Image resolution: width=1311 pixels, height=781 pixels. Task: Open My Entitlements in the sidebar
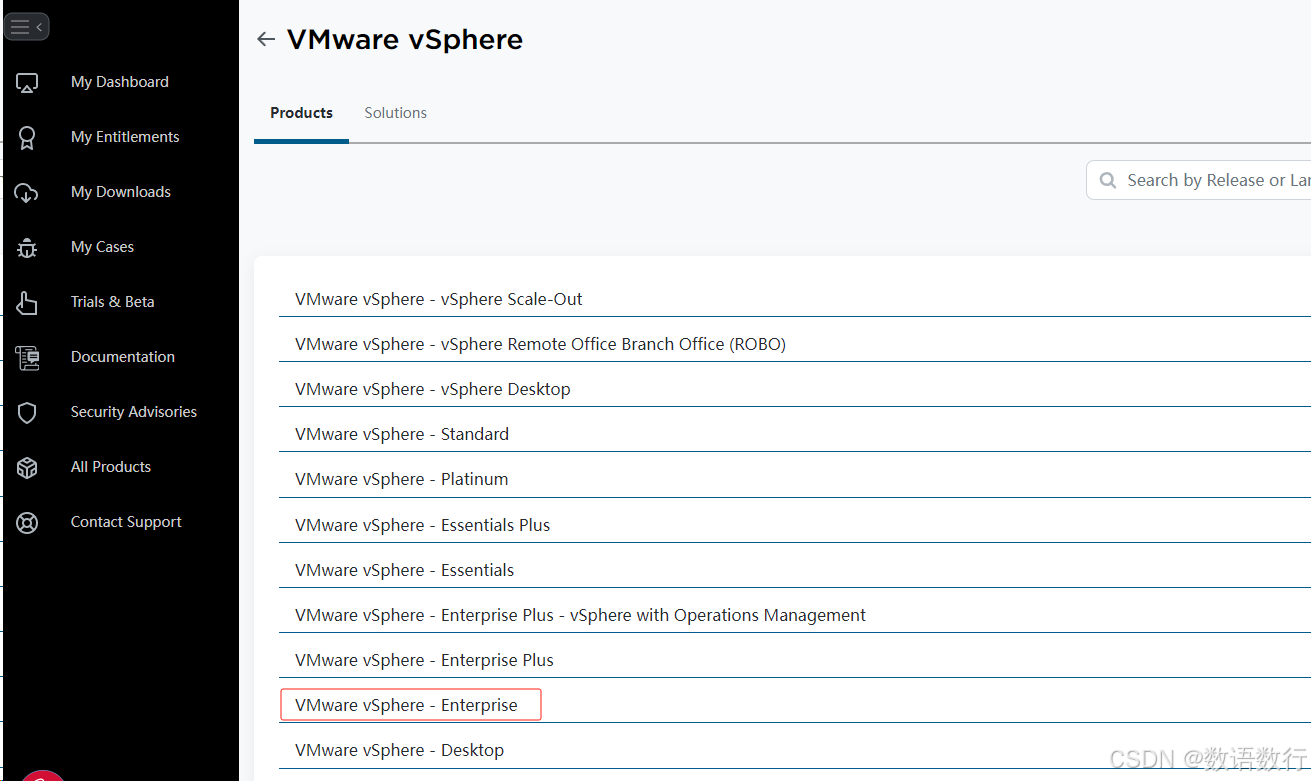[125, 137]
